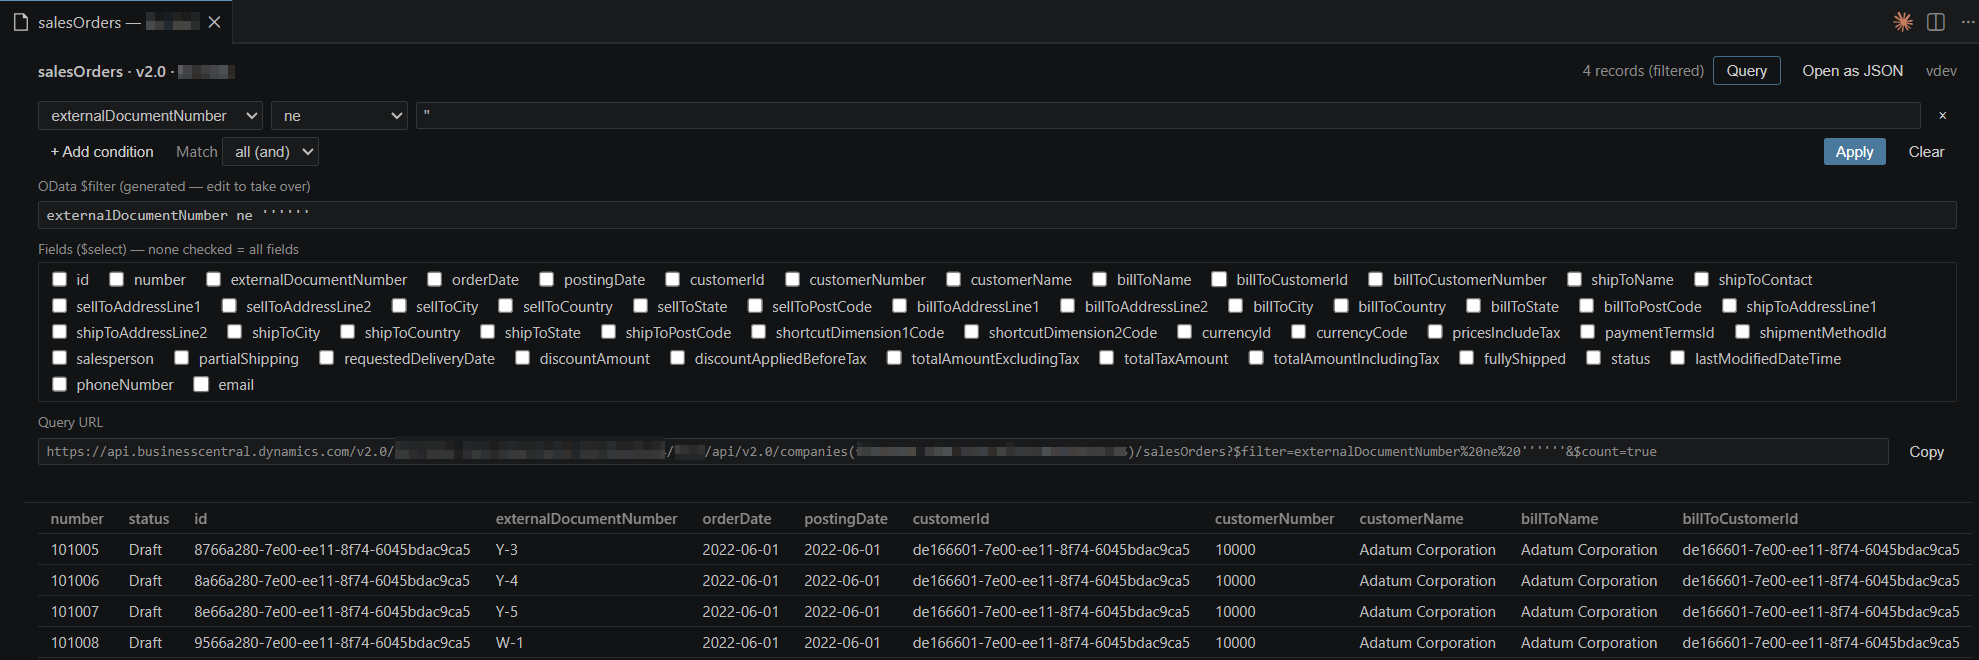Screen dimensions: 1979x660
Task: Check the orderDate field checkbox
Action: tap(435, 280)
